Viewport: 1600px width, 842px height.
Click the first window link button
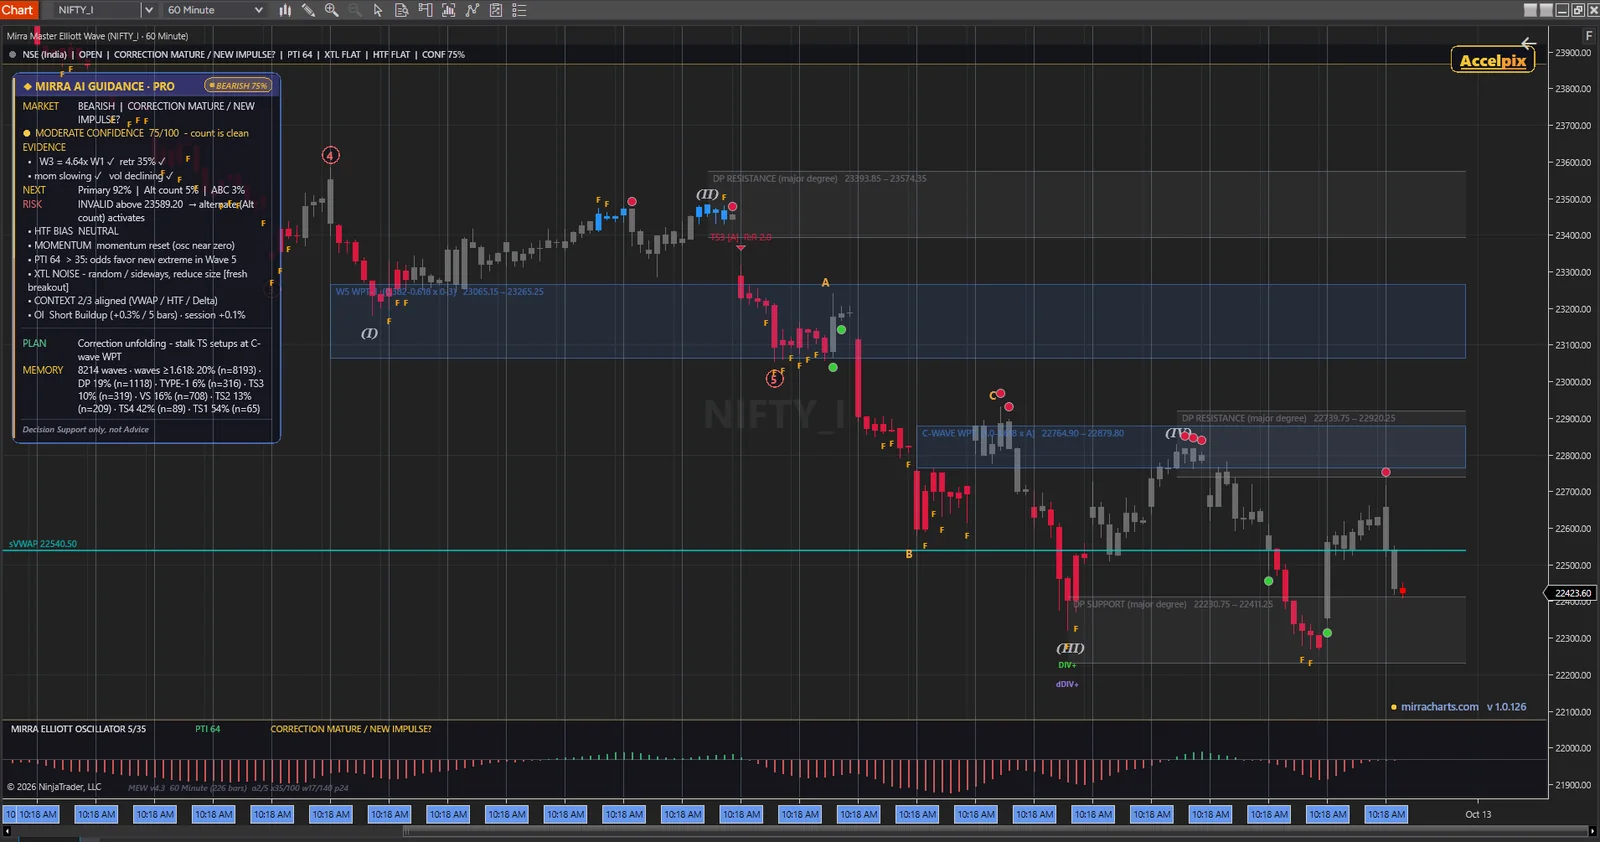coord(1530,10)
